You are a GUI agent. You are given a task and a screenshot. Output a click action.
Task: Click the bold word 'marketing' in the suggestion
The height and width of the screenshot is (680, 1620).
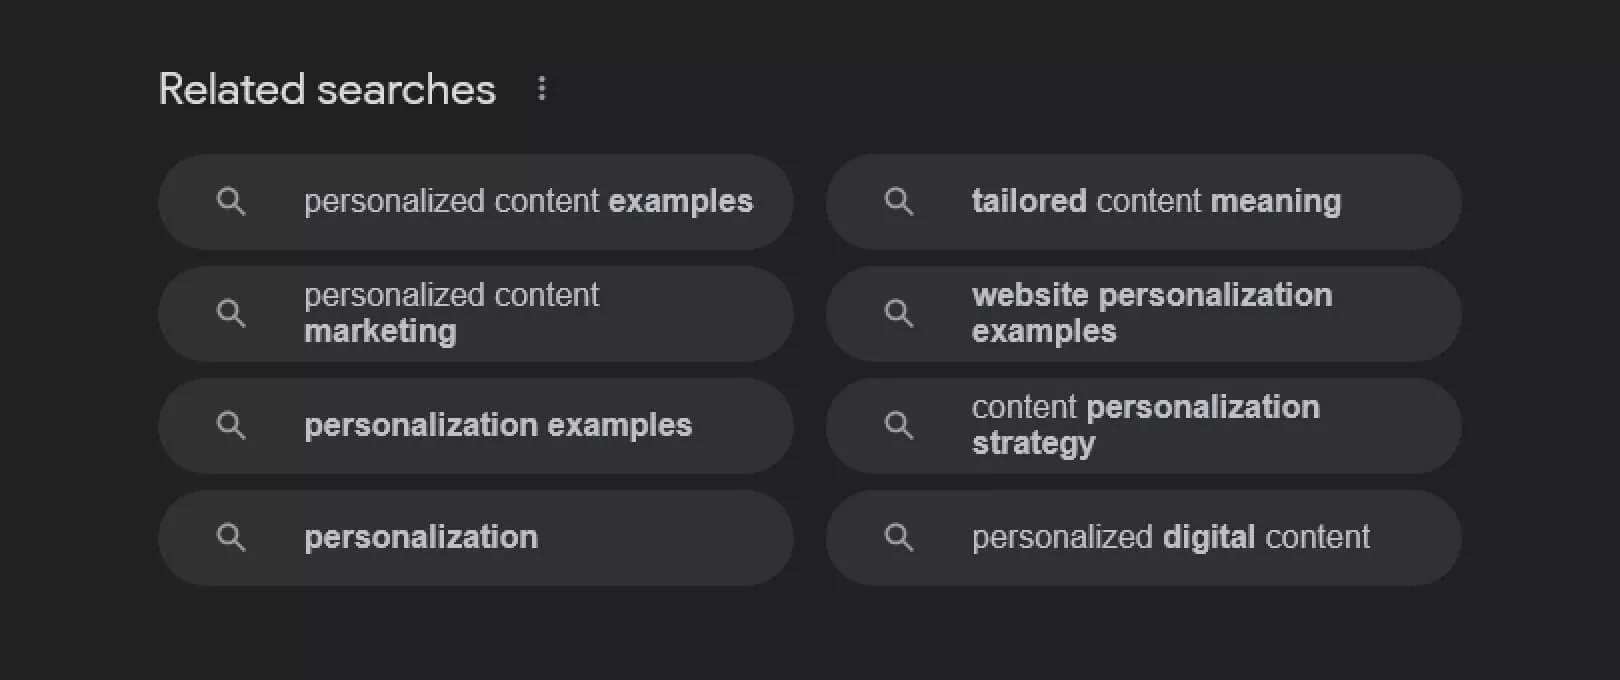[x=380, y=331]
